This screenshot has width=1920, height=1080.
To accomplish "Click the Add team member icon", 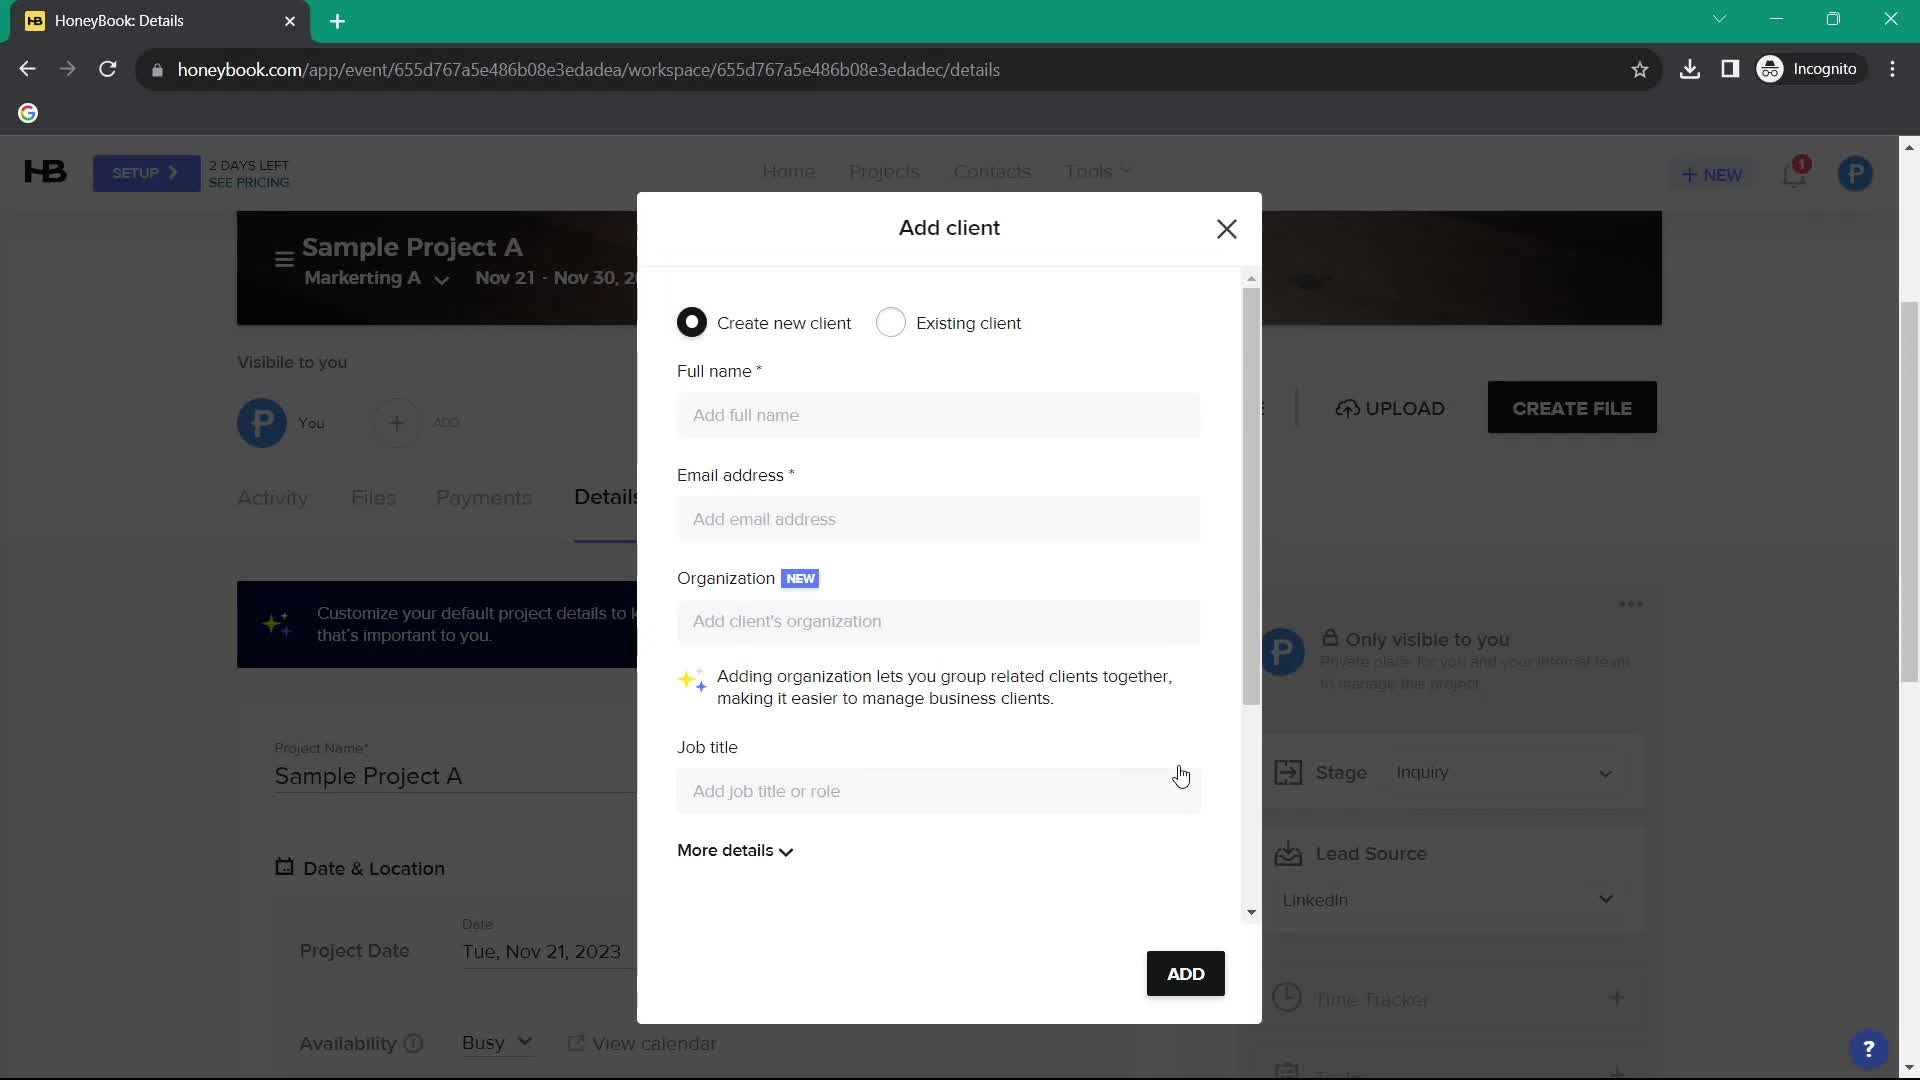I will [x=396, y=422].
